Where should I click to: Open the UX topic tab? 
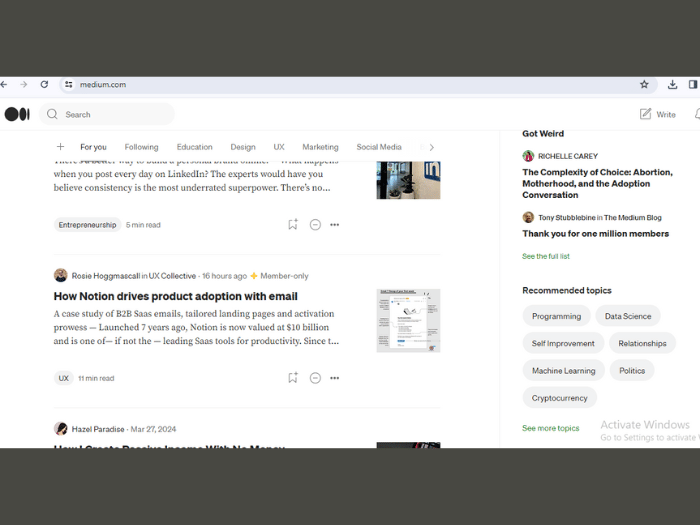(279, 147)
